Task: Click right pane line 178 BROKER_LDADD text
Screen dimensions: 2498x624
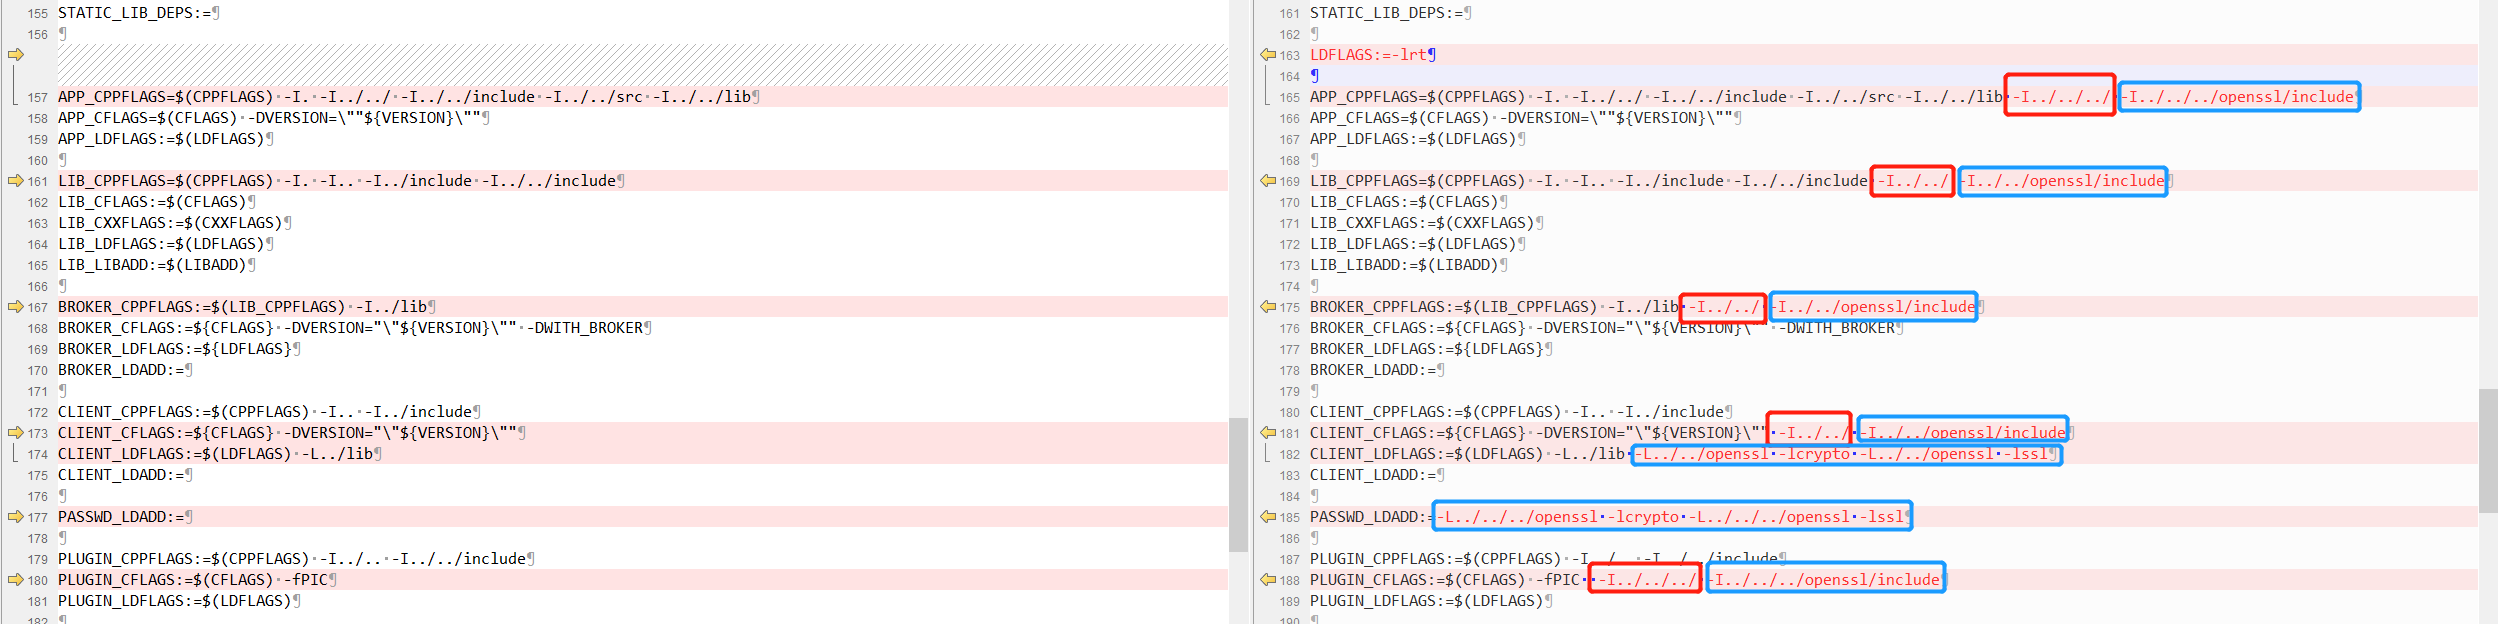Action: (1377, 370)
